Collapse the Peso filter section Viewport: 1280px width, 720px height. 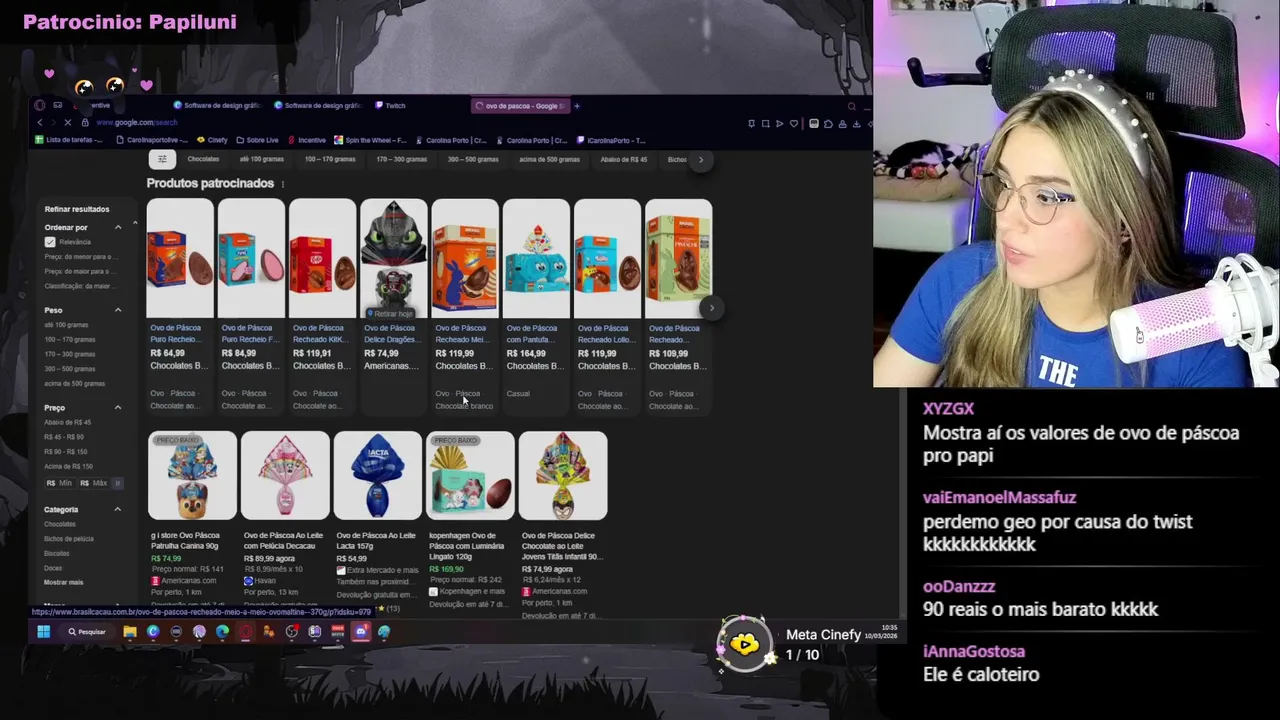(x=118, y=310)
